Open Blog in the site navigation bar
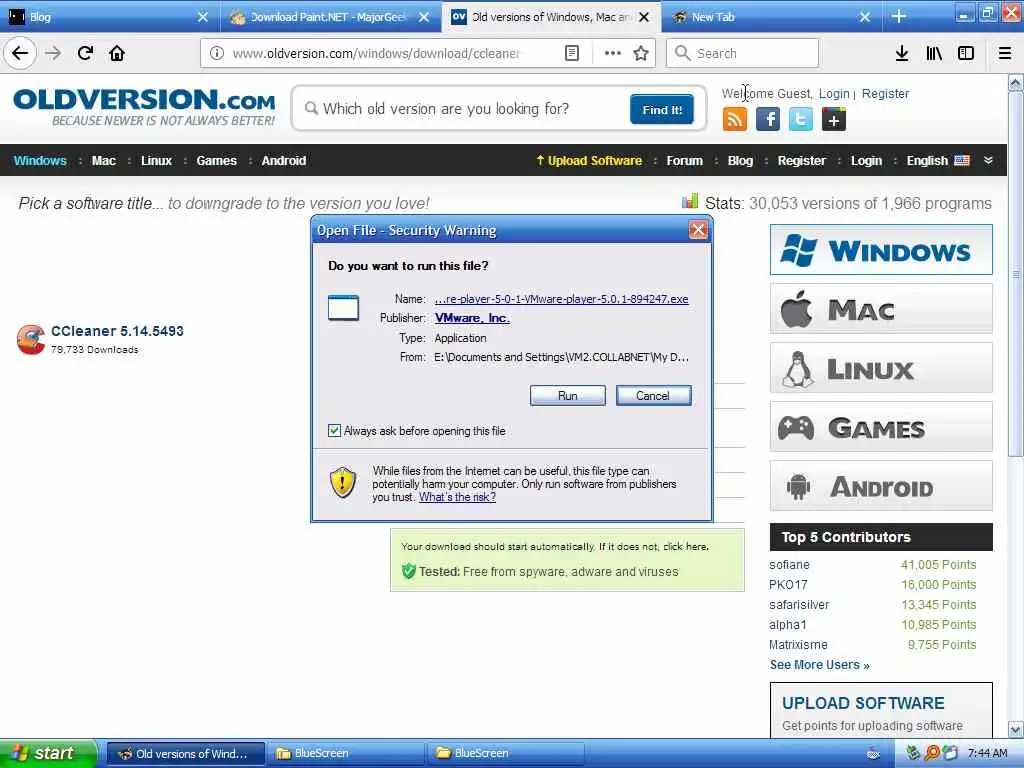1024x768 pixels. click(740, 161)
